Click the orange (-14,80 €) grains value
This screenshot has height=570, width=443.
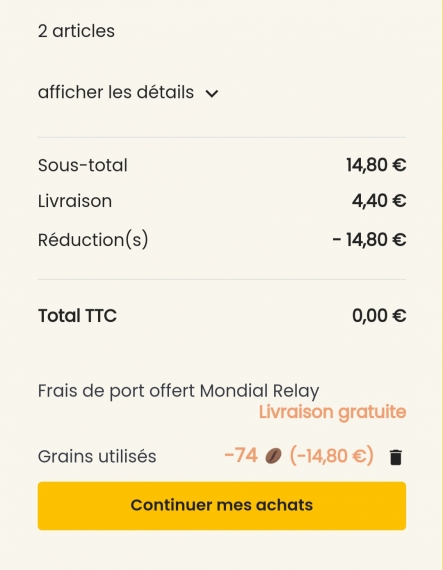tap(331, 455)
